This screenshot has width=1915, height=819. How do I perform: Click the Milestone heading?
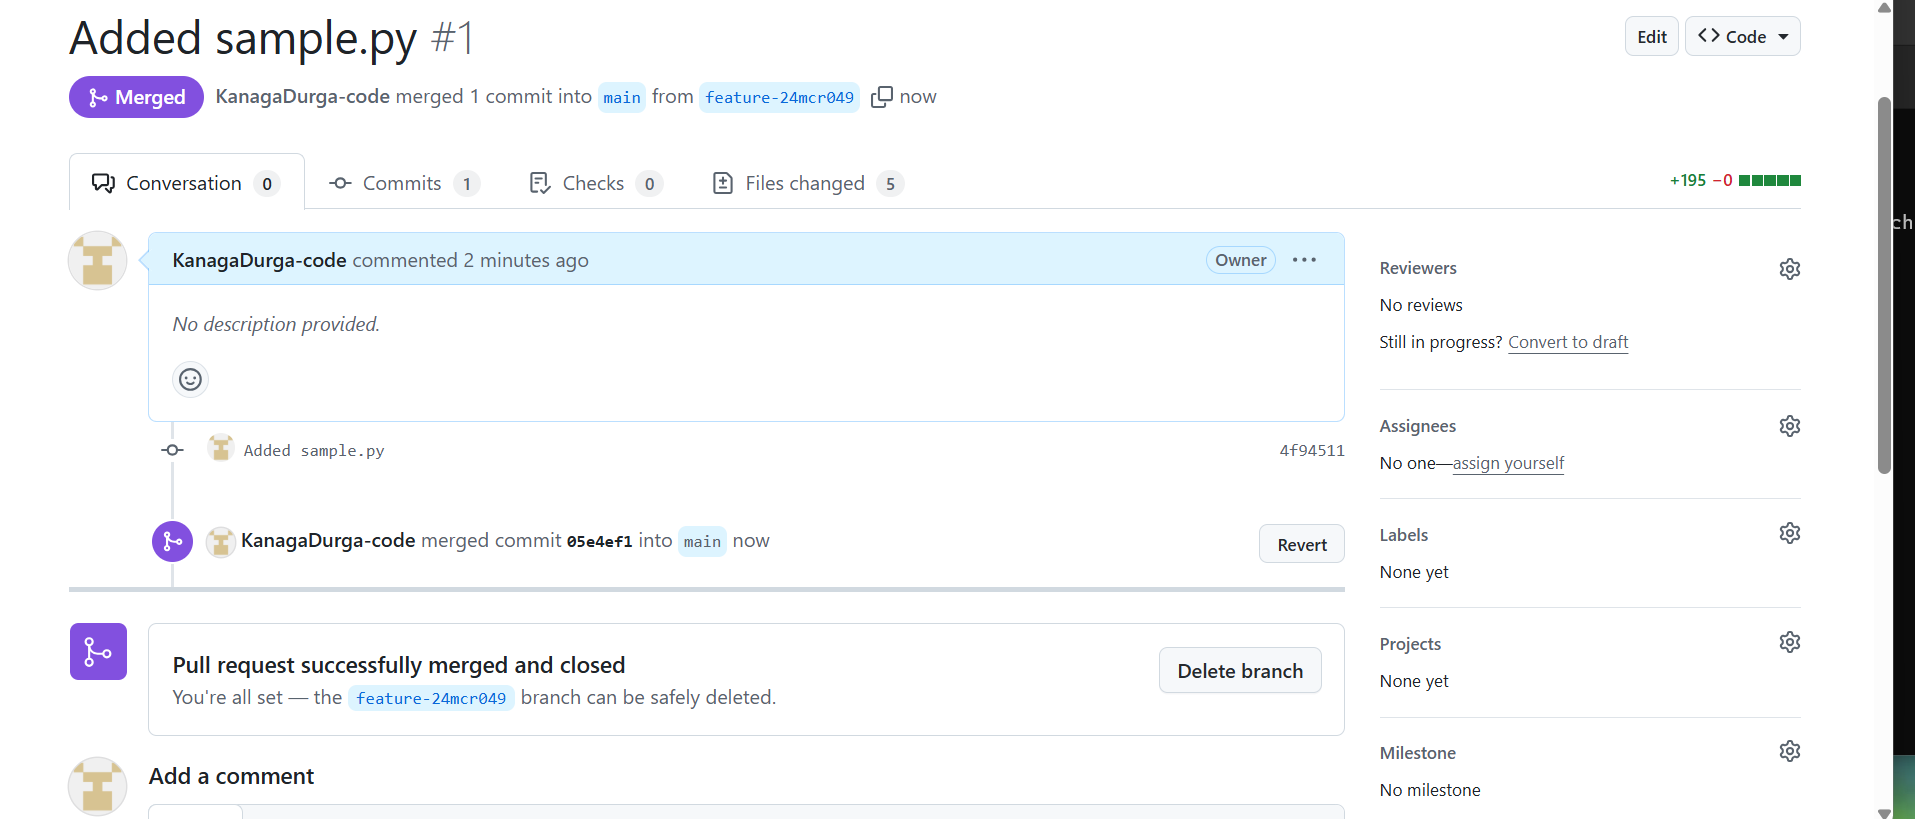(1418, 753)
